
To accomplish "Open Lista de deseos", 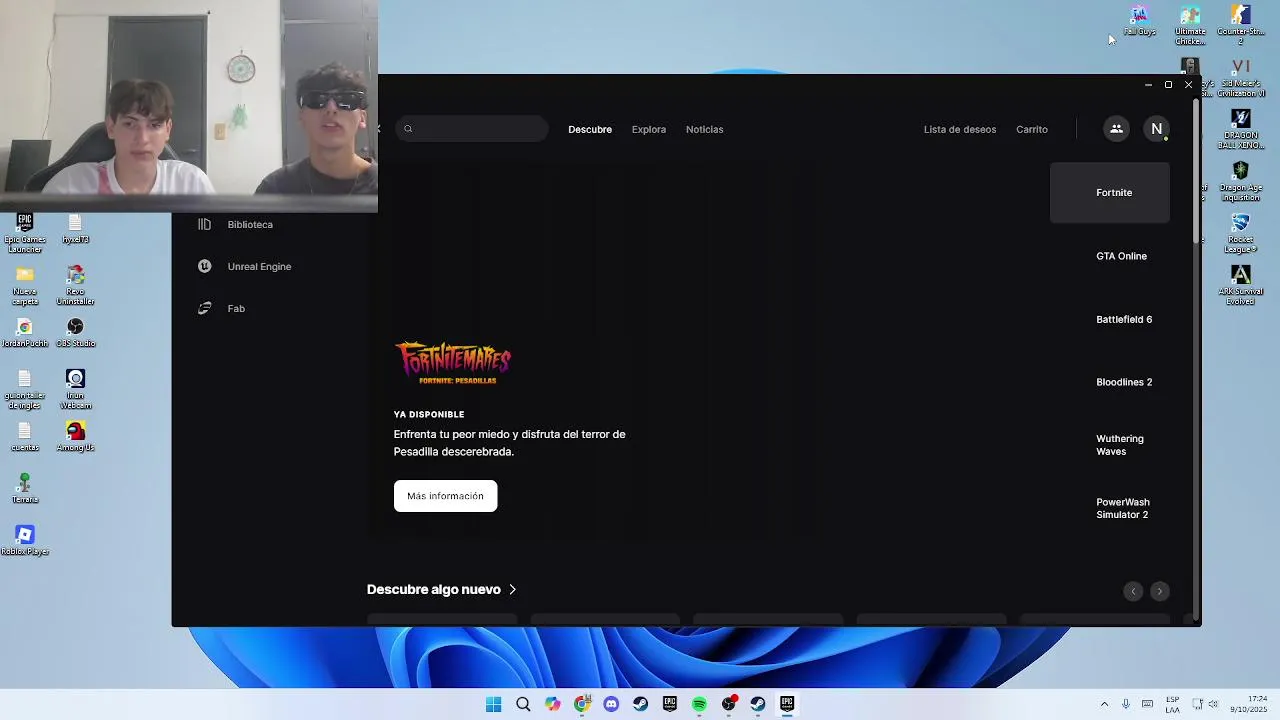I will 960,129.
